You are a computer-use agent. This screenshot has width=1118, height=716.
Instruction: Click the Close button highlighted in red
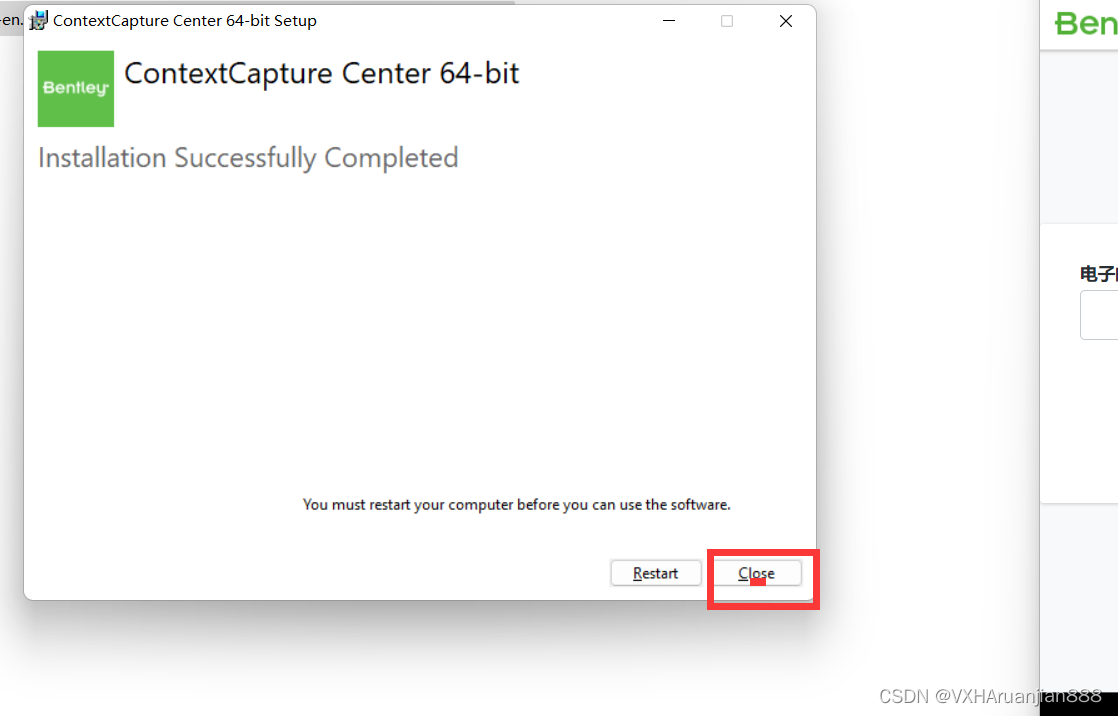(x=756, y=572)
